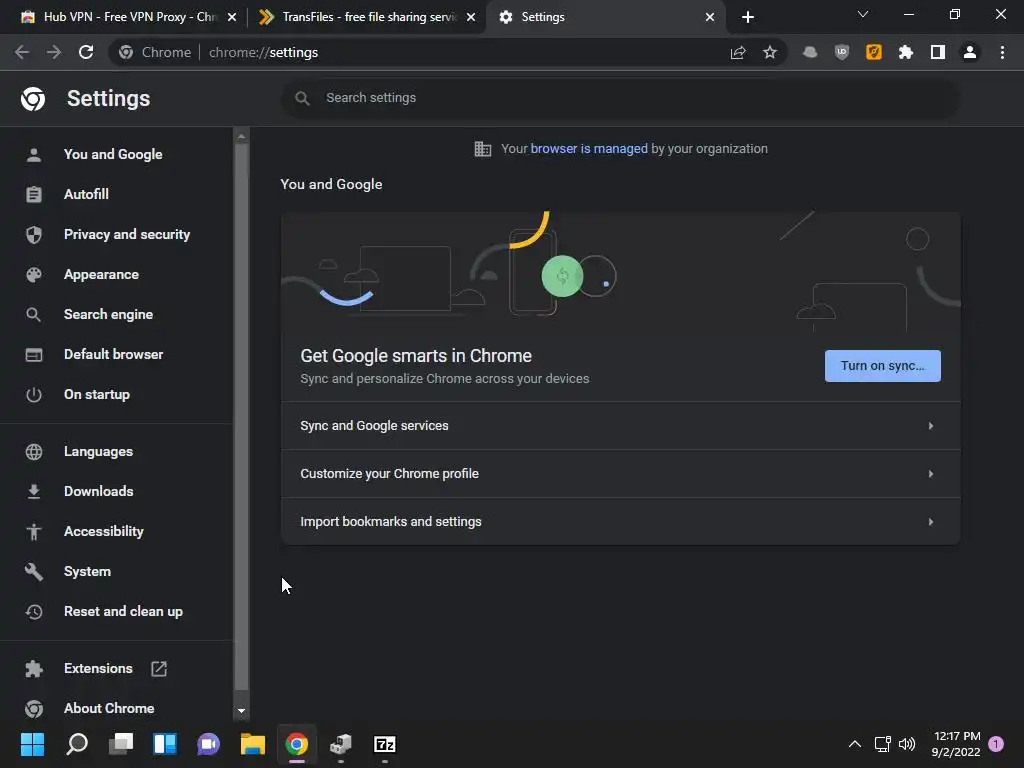Follow the 'browser is managed' link
Screen dimensions: 1024x768
coord(589,149)
